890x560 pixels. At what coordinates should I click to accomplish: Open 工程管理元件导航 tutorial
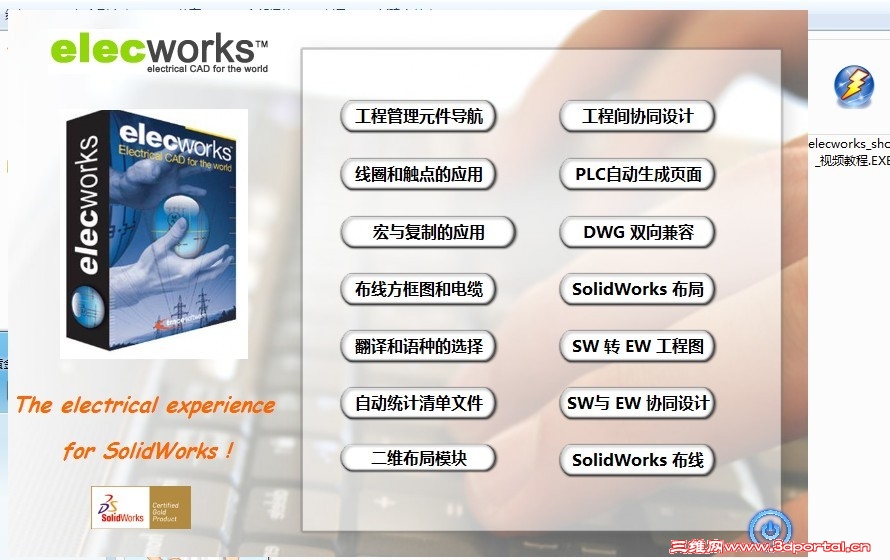pos(418,116)
